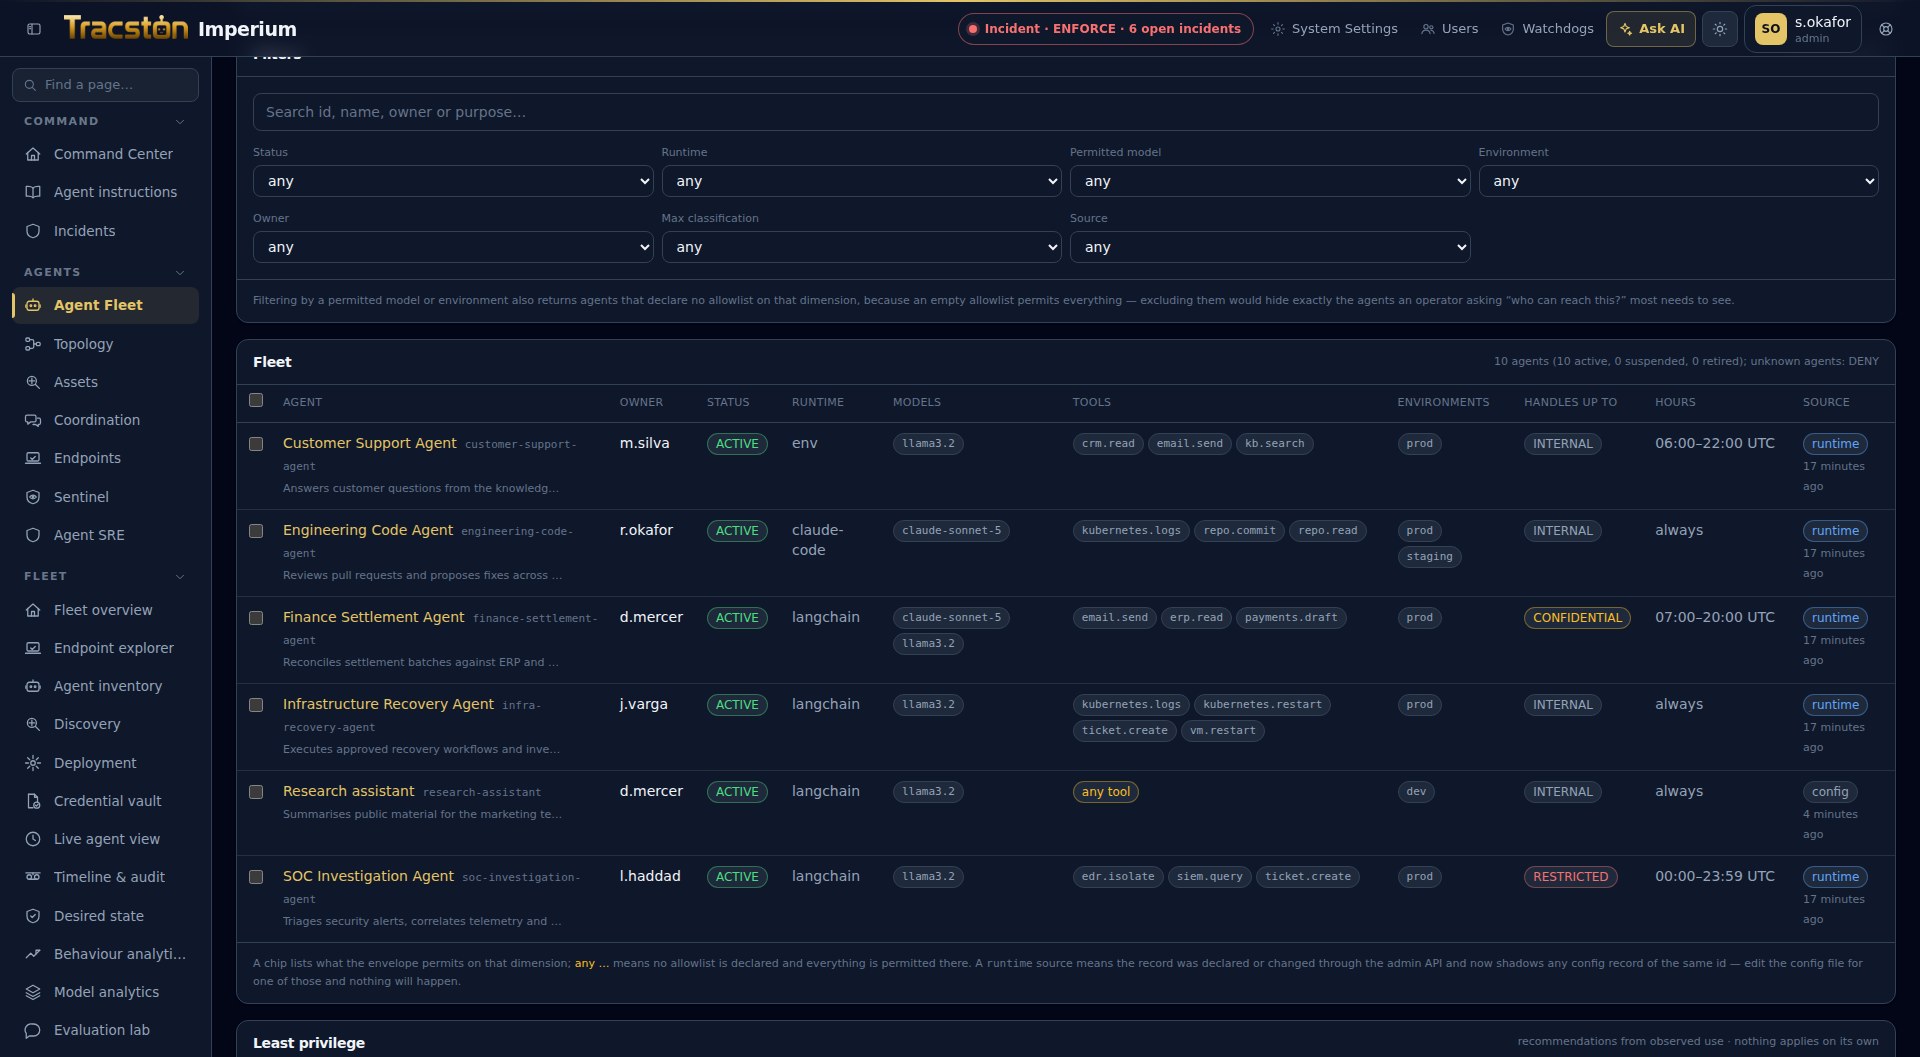Open the Agent instructions page
The width and height of the screenshot is (1920, 1057).
tap(105, 192)
